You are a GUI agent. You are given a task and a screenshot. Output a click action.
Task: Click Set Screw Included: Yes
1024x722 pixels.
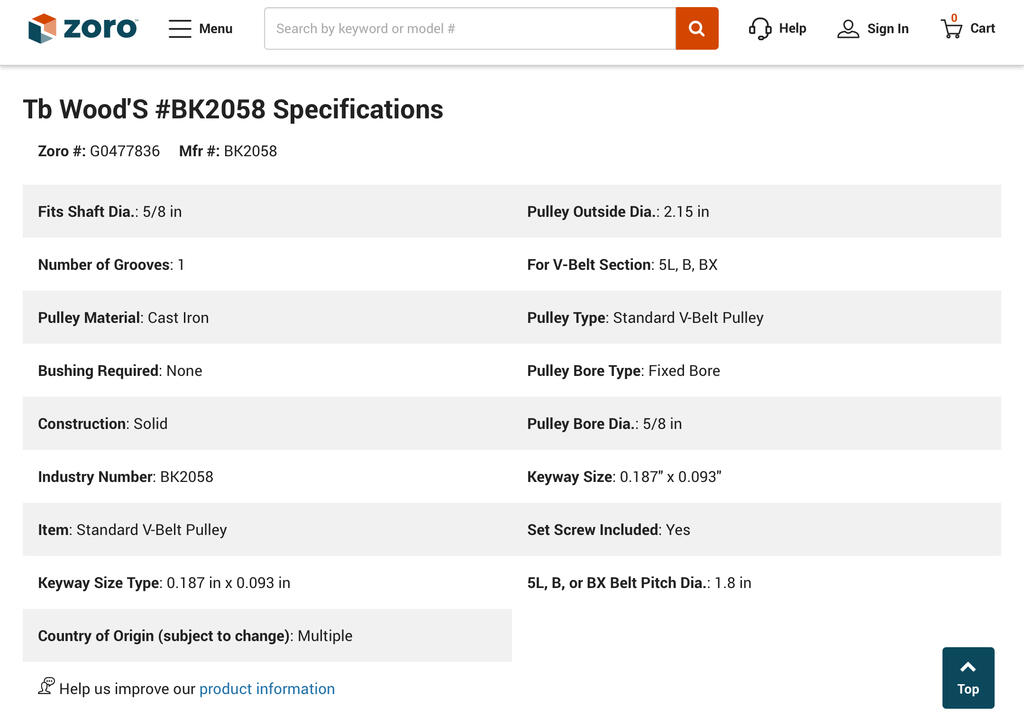point(756,529)
